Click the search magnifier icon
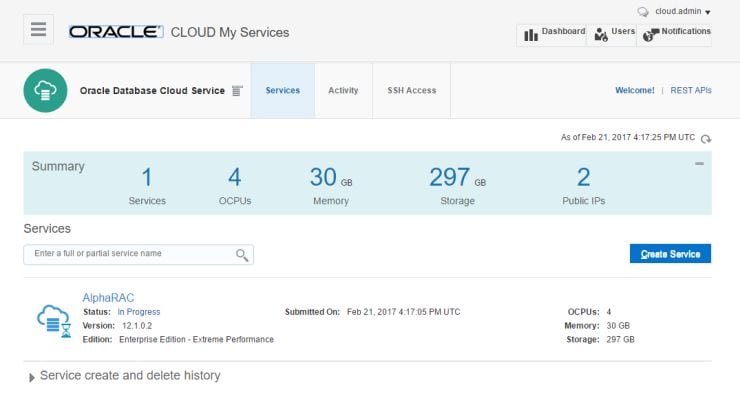740x414 pixels. pyautogui.click(x=242, y=255)
